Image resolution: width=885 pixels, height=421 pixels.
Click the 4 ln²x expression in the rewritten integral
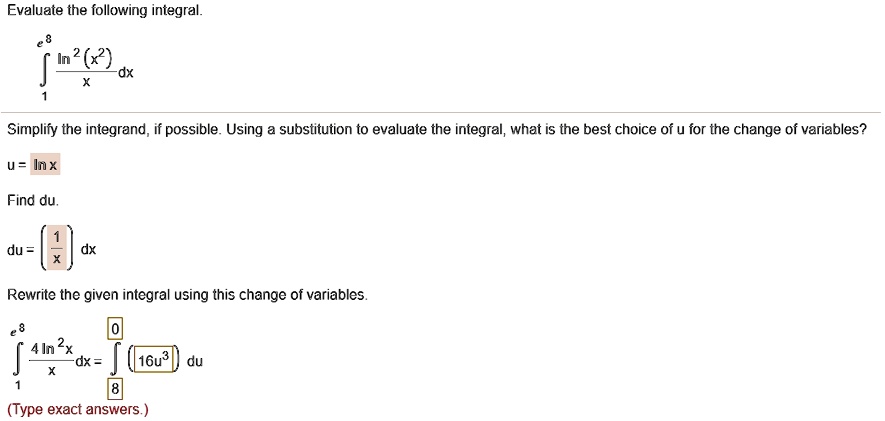50,348
